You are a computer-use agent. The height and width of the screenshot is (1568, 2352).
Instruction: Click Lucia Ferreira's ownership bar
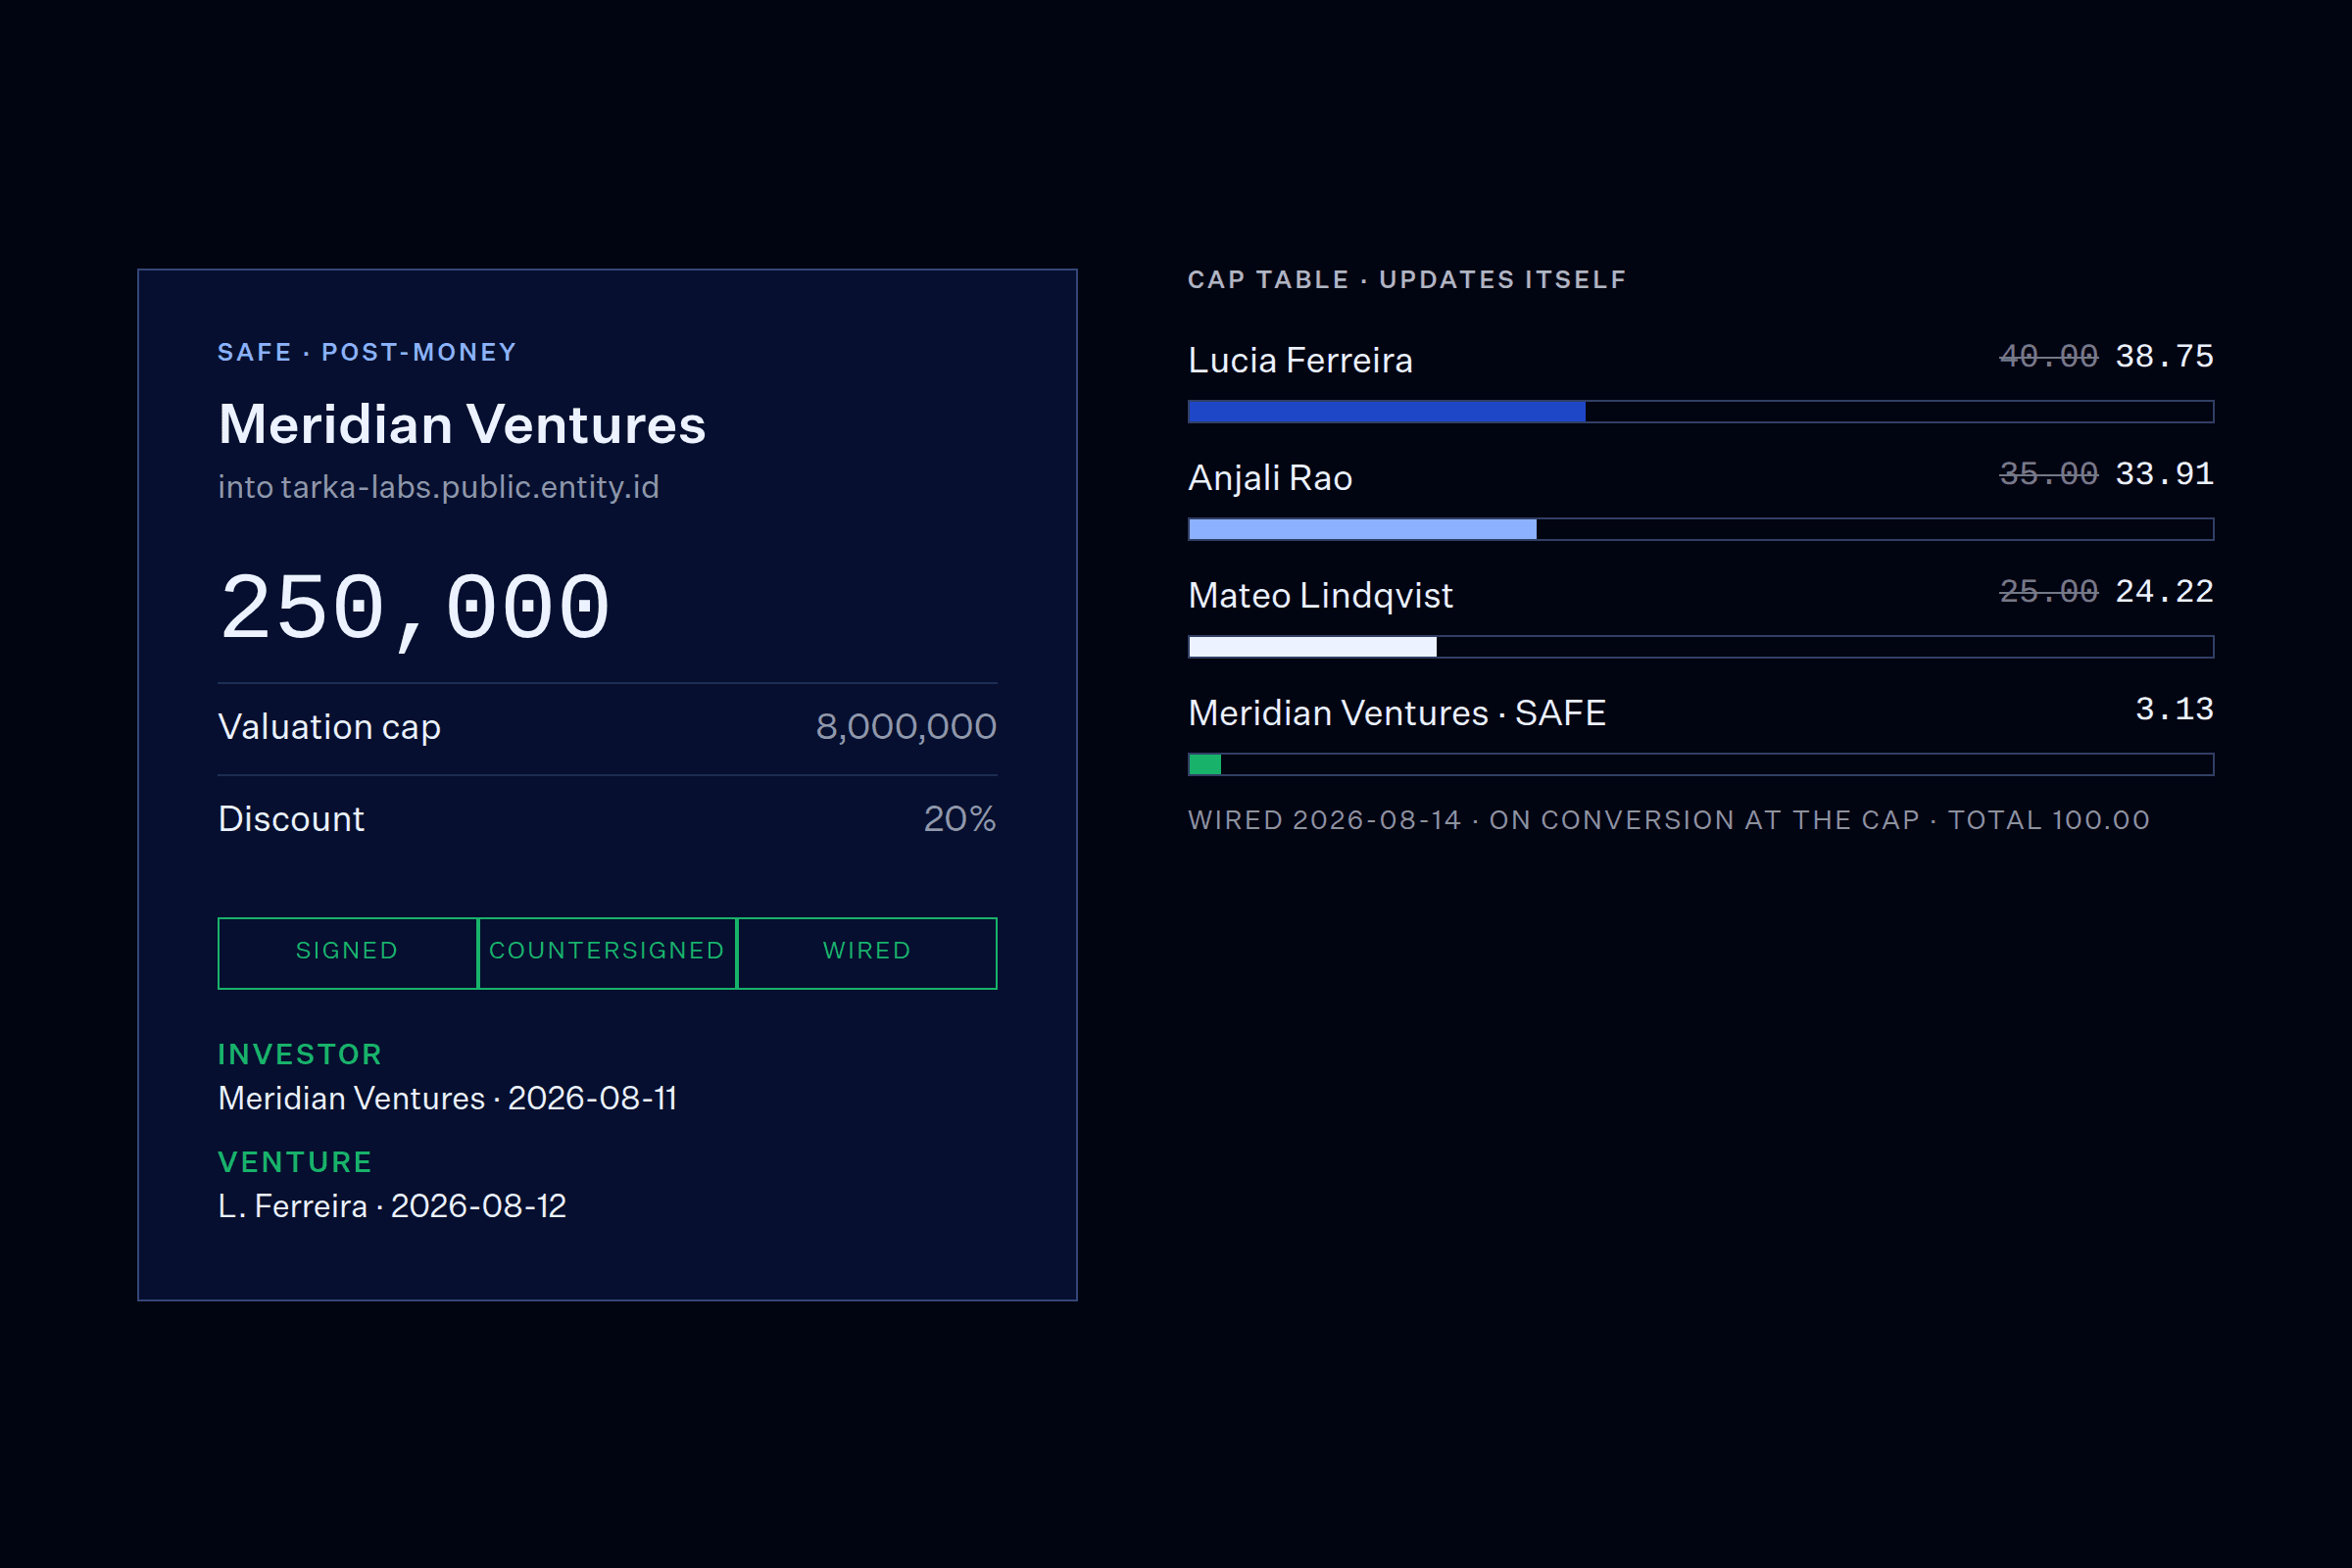coord(1700,412)
